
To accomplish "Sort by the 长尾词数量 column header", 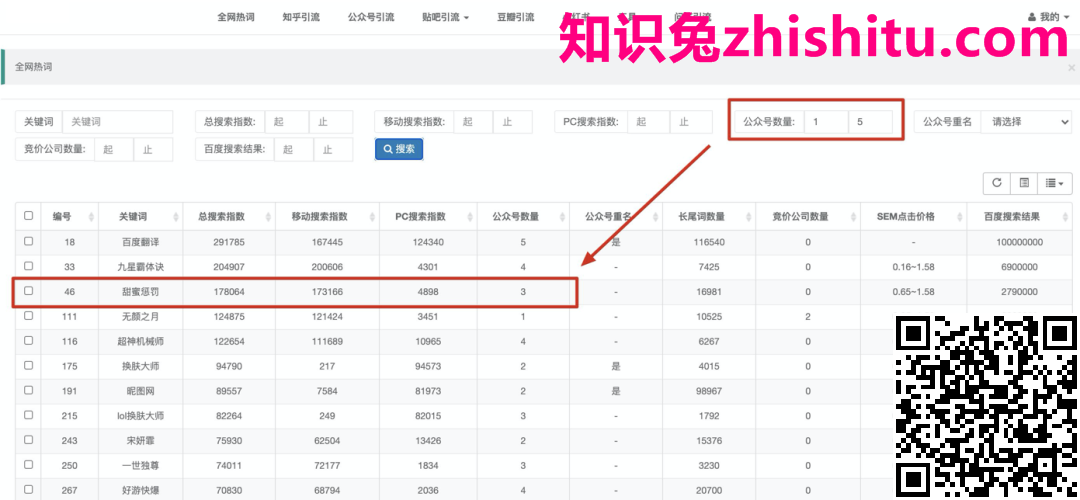I will (x=709, y=216).
